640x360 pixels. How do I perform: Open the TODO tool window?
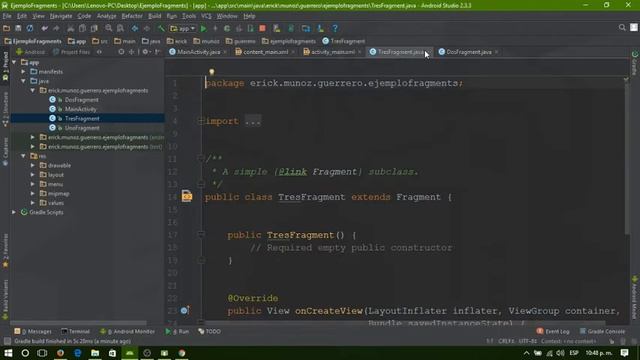pos(209,331)
